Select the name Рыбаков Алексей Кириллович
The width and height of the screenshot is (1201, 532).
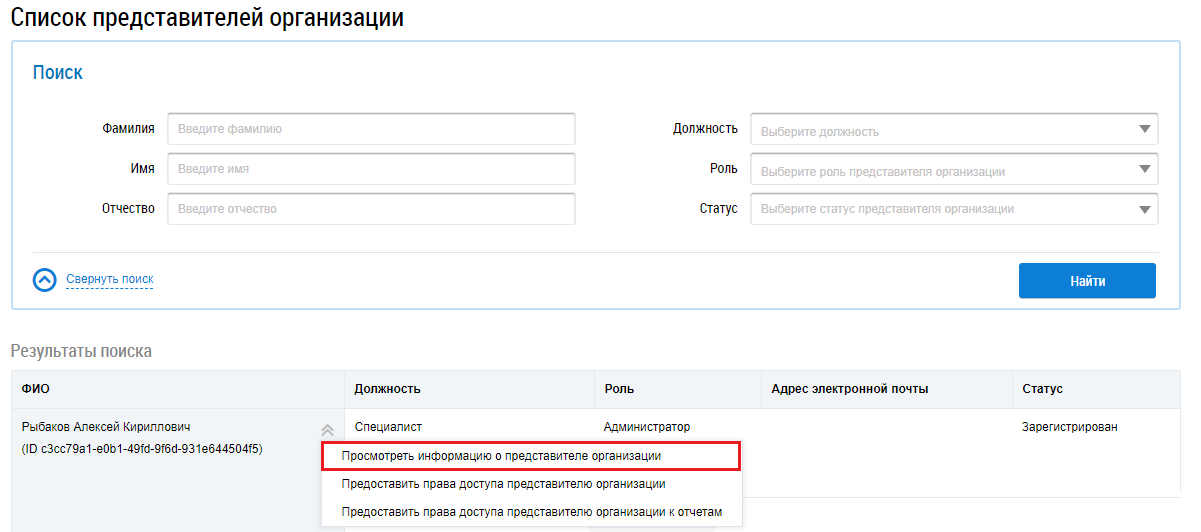pyautogui.click(x=105, y=428)
